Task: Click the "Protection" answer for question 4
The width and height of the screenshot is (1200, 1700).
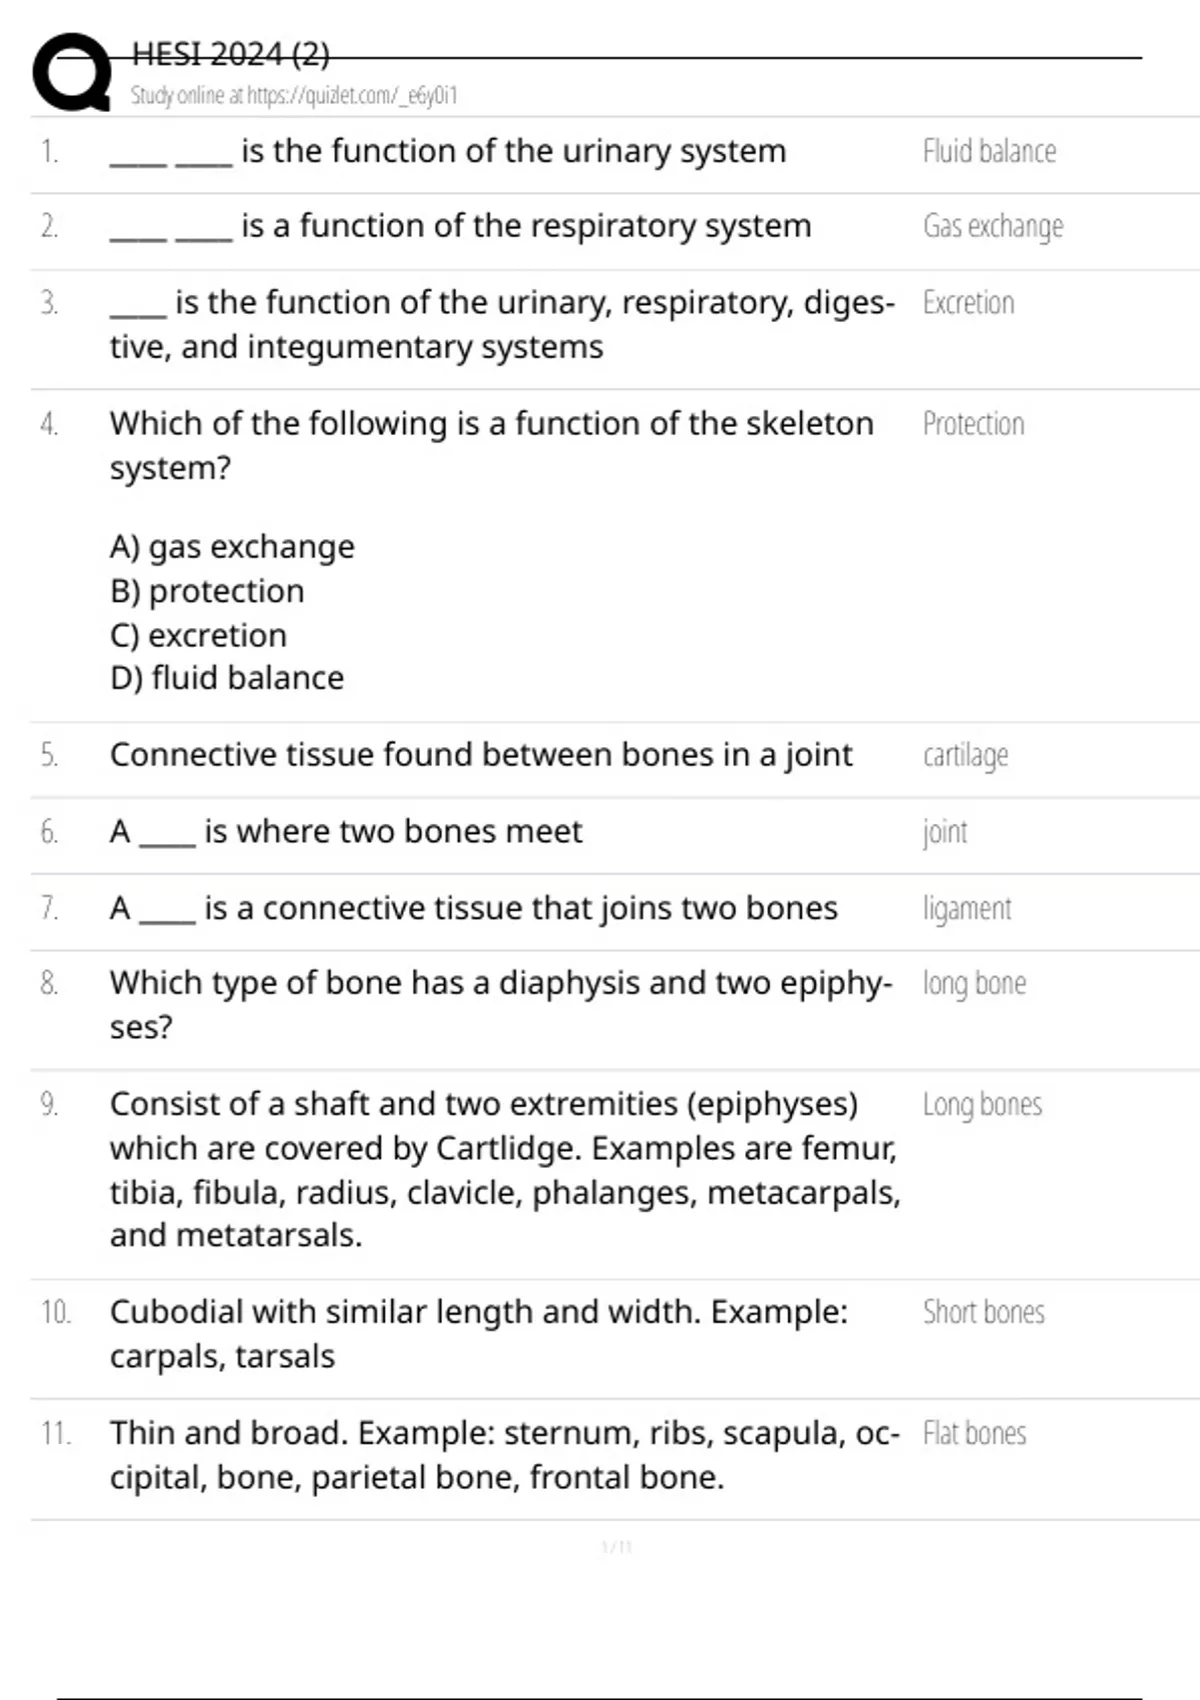Action: [973, 424]
